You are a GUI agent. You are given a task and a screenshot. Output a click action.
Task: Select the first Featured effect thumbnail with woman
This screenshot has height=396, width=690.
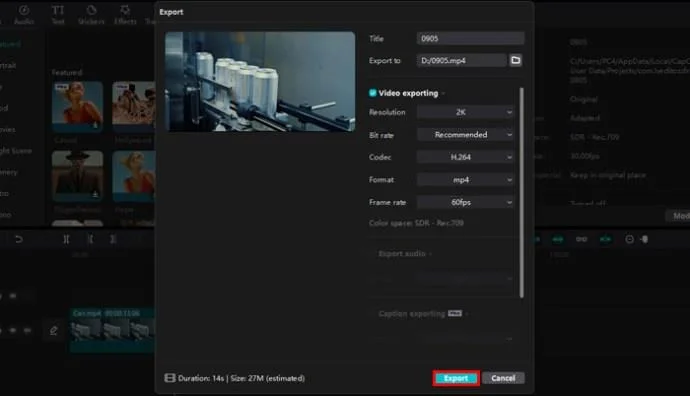[x=77, y=106]
